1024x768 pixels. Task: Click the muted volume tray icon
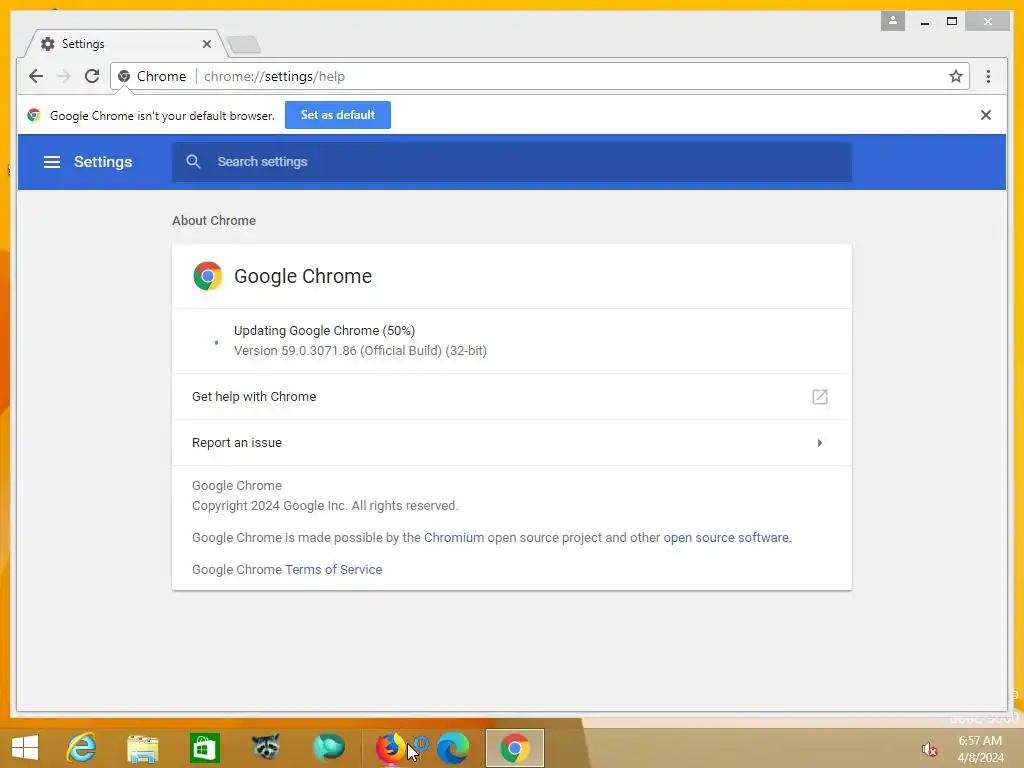tap(929, 749)
